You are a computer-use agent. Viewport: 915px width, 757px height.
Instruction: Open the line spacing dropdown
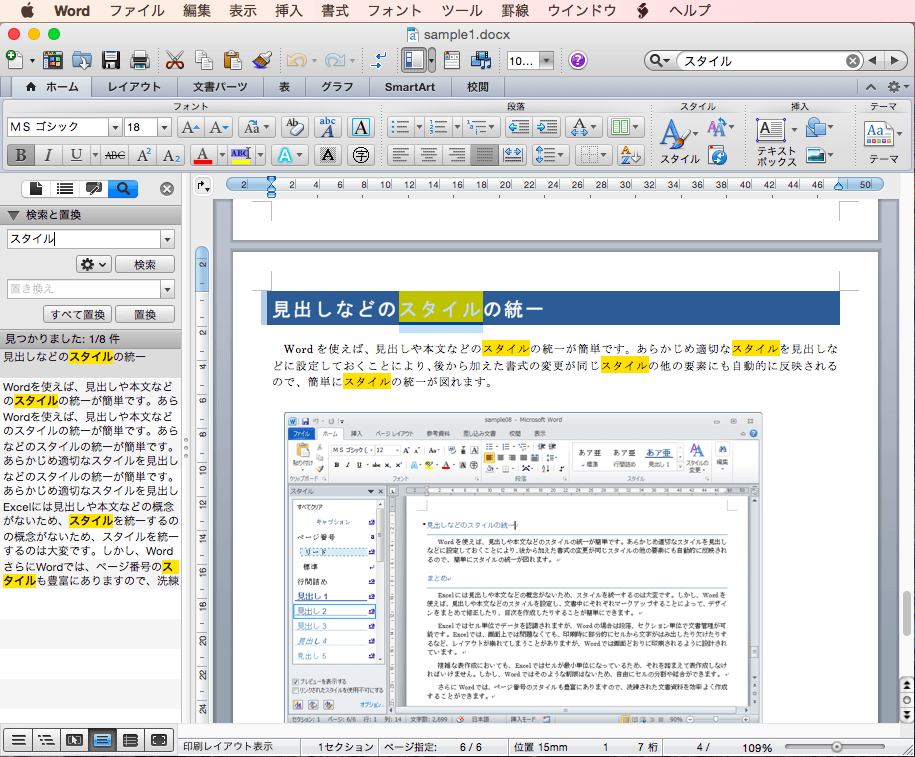(550, 155)
